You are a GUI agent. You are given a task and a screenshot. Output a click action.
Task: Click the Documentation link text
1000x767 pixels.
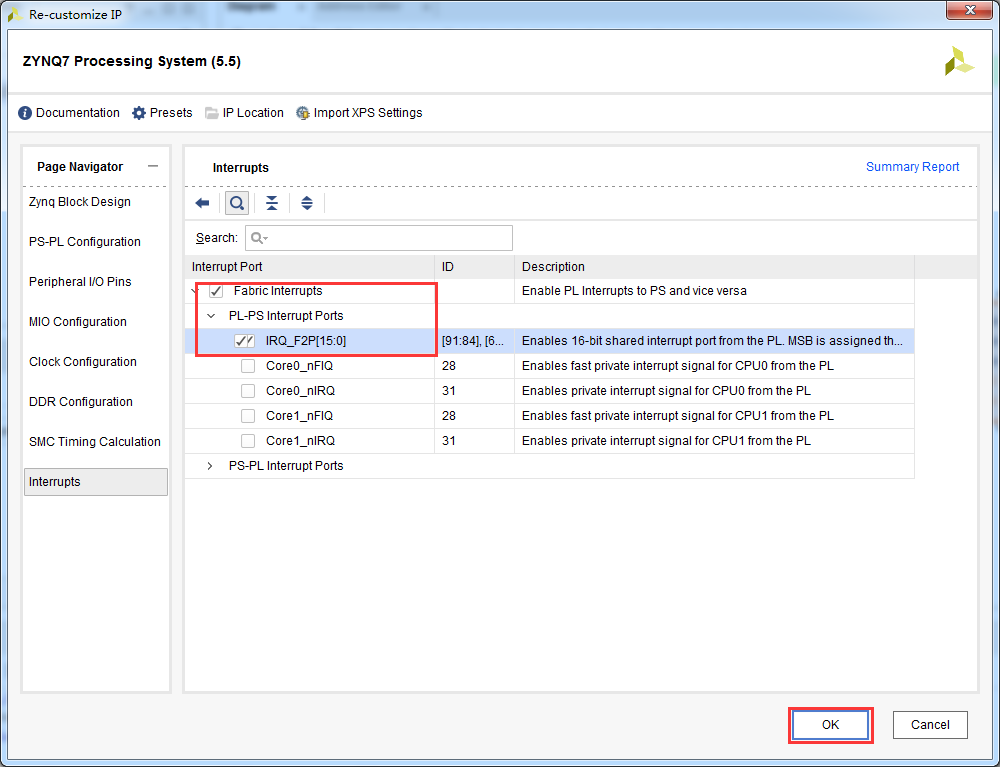click(x=78, y=113)
